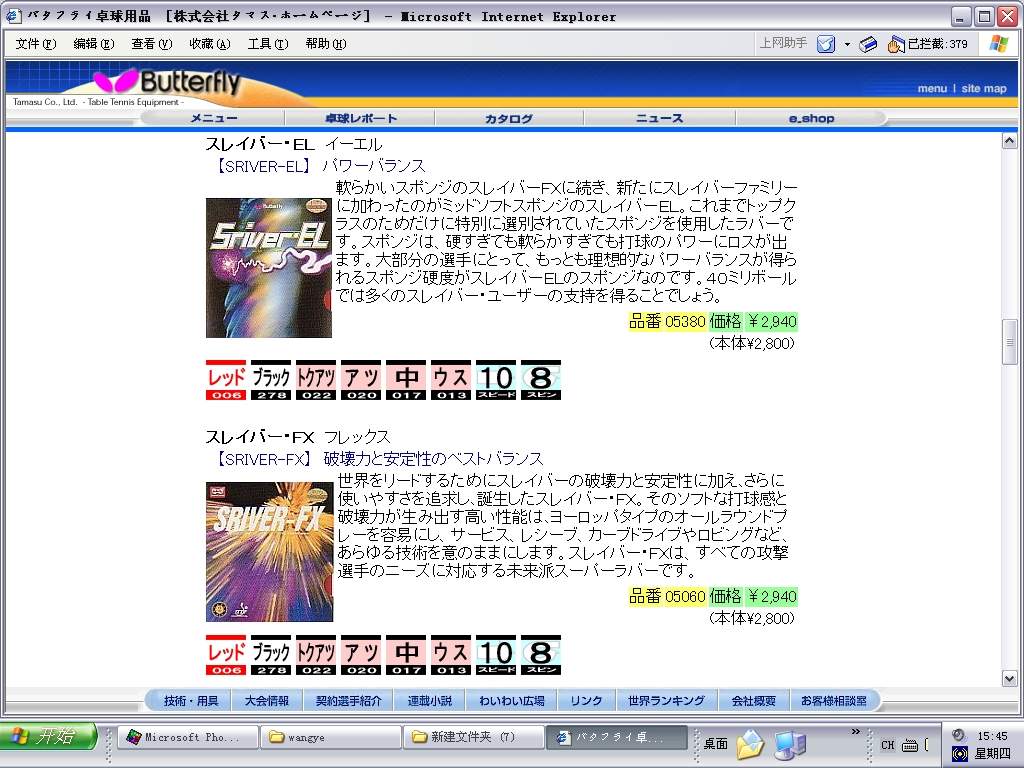Click トクアツ 022 icon under Sriver-EL
1024x768 pixels.
316,379
